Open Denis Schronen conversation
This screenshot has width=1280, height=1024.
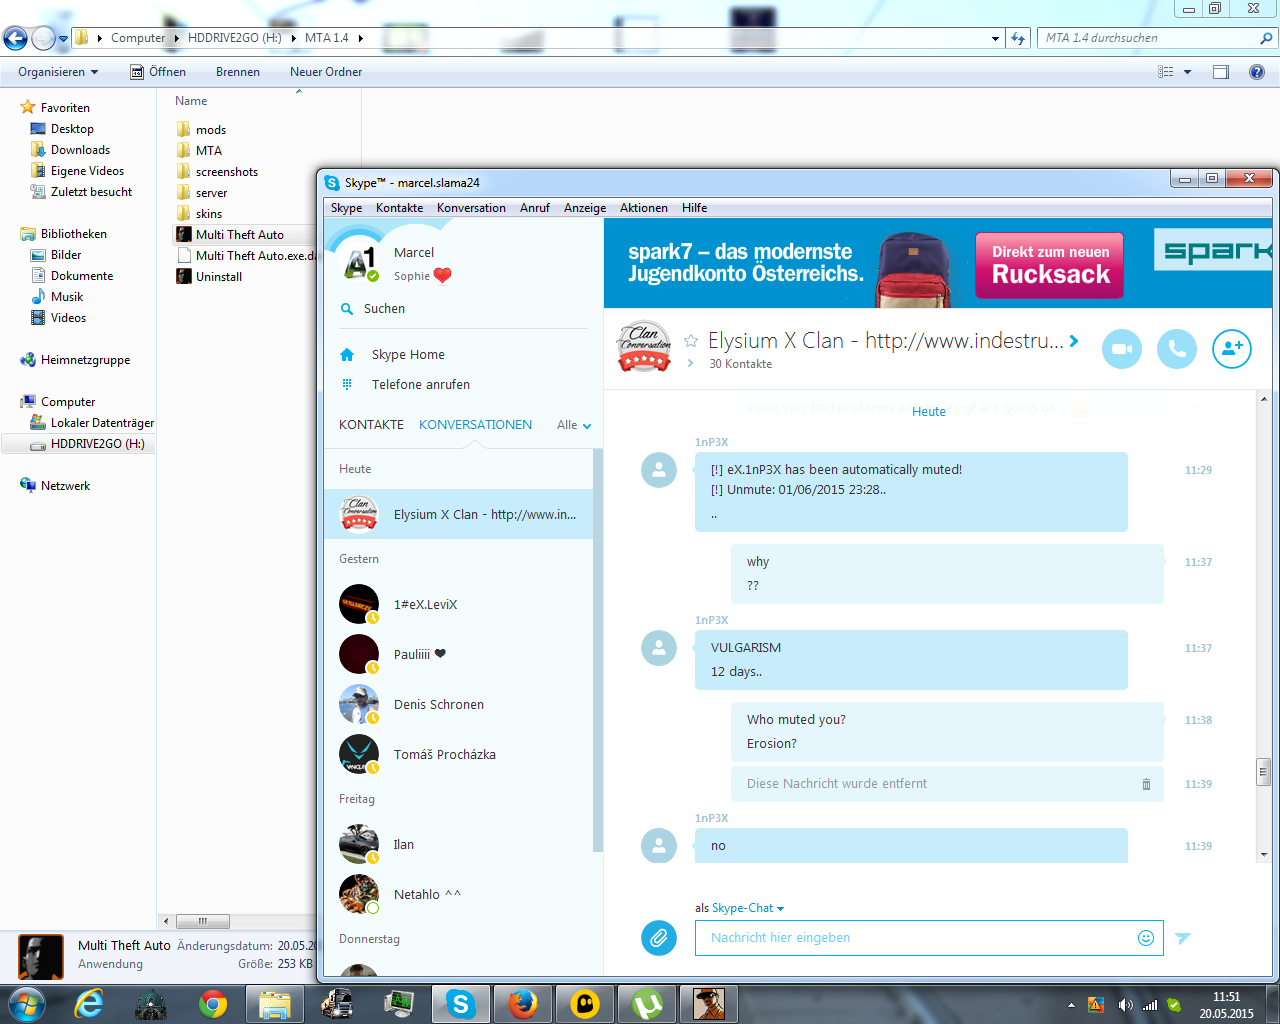[x=459, y=704]
